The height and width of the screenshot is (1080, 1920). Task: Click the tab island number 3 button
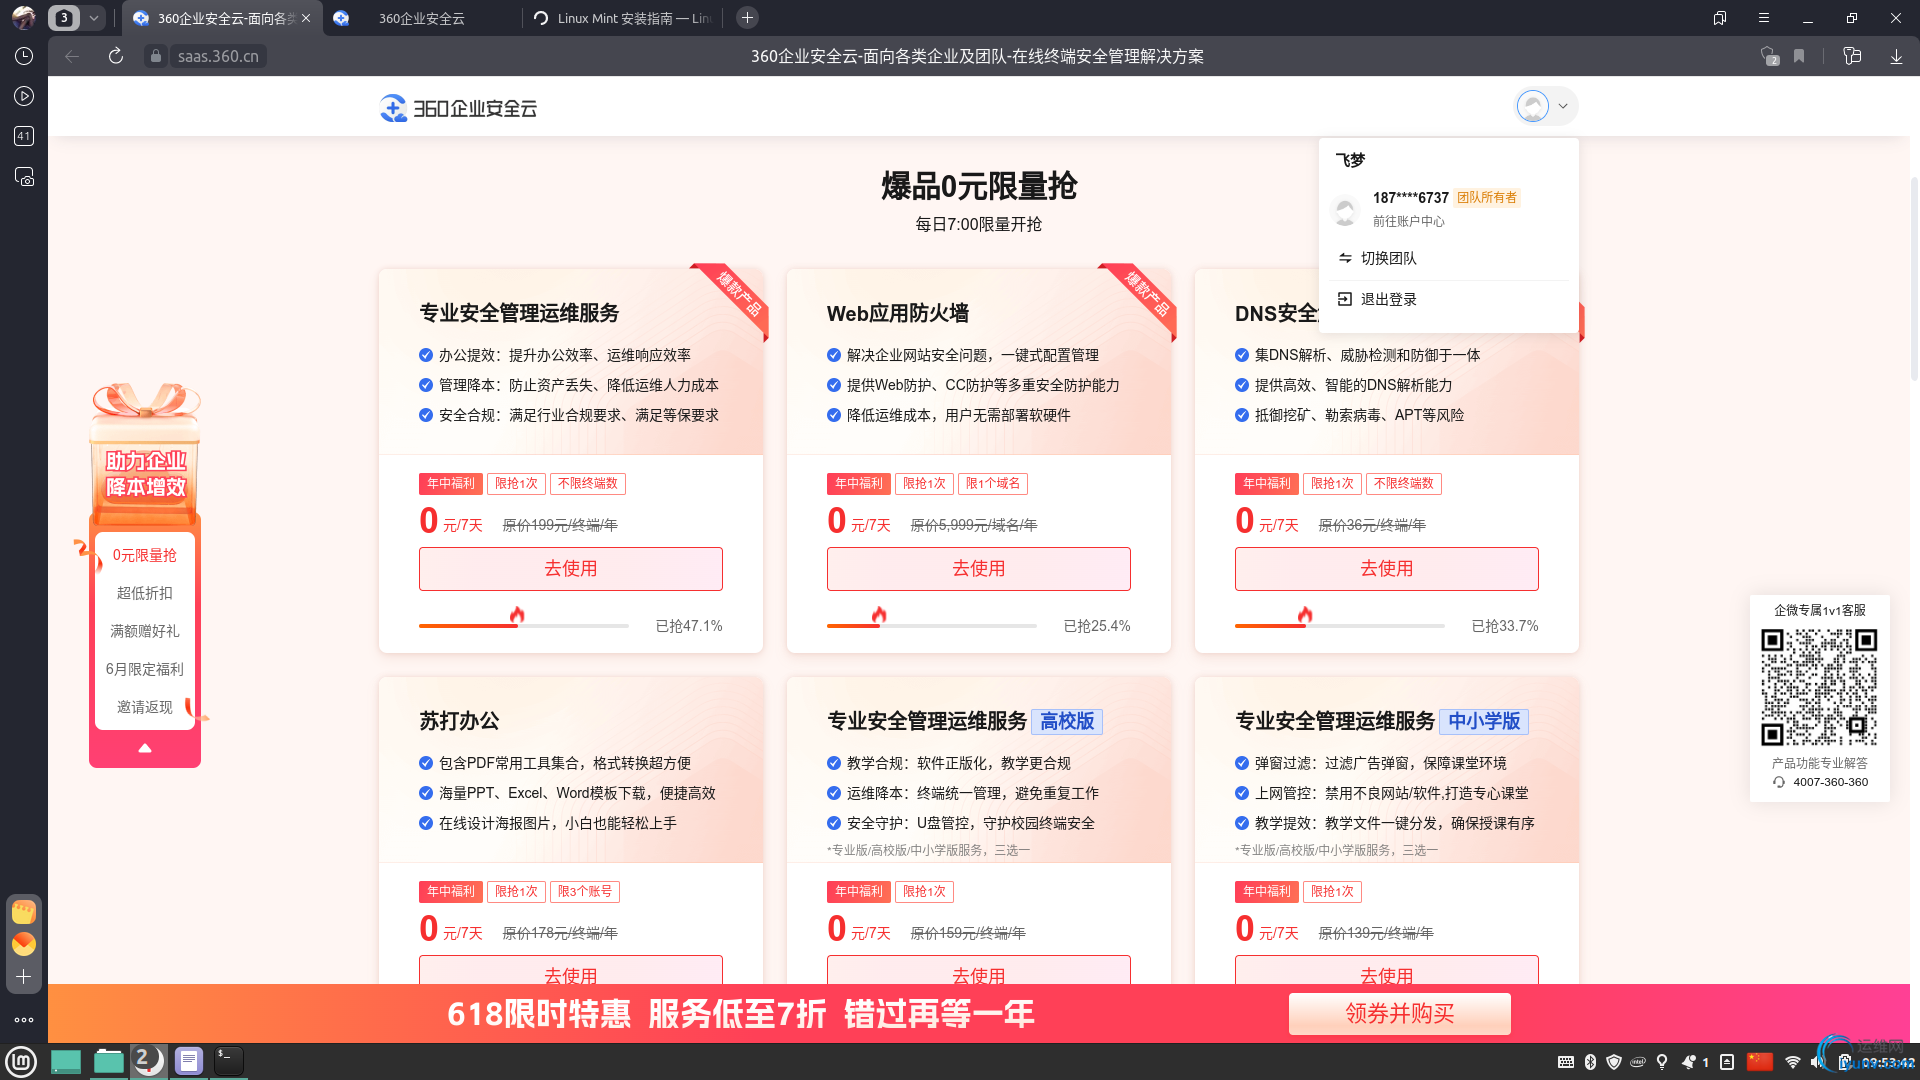(x=64, y=18)
